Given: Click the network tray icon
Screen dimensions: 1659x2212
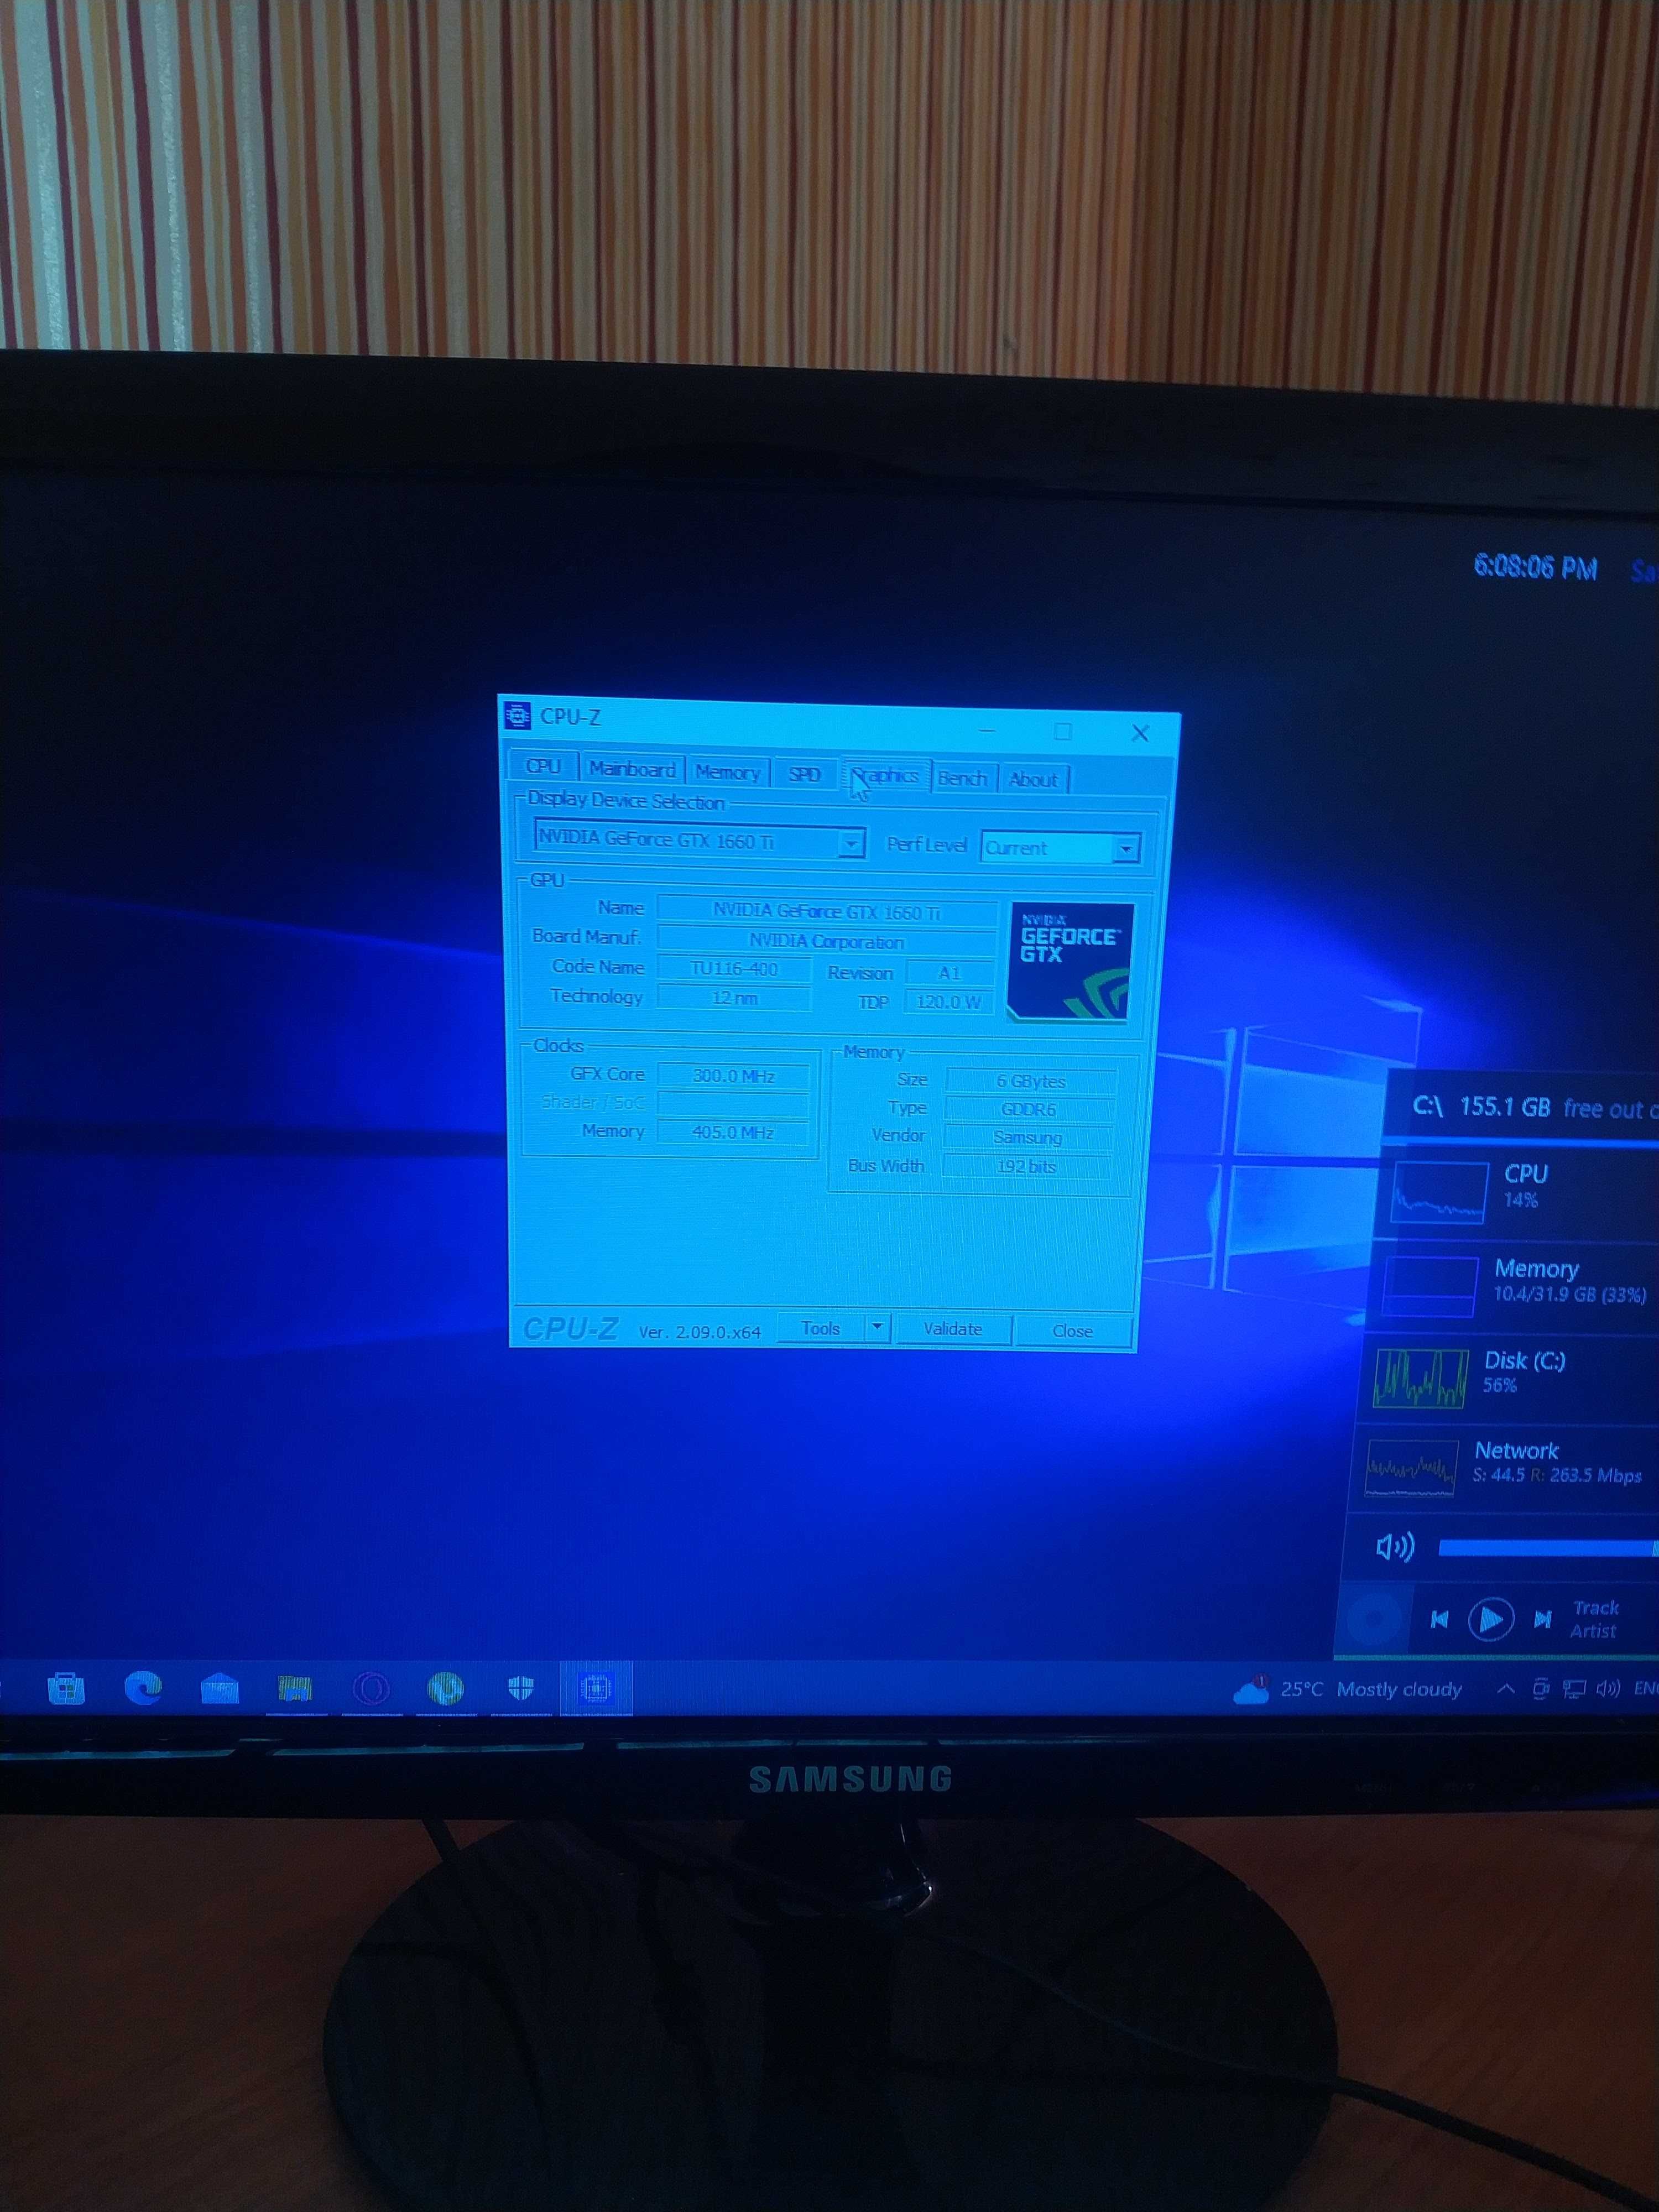Looking at the screenshot, I should (1574, 1690).
